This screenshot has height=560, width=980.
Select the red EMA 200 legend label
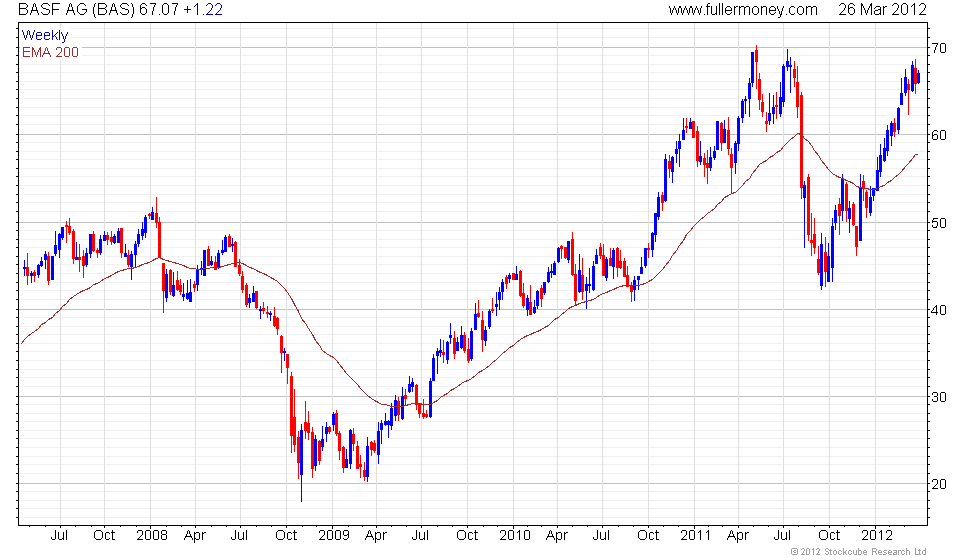pos(51,52)
